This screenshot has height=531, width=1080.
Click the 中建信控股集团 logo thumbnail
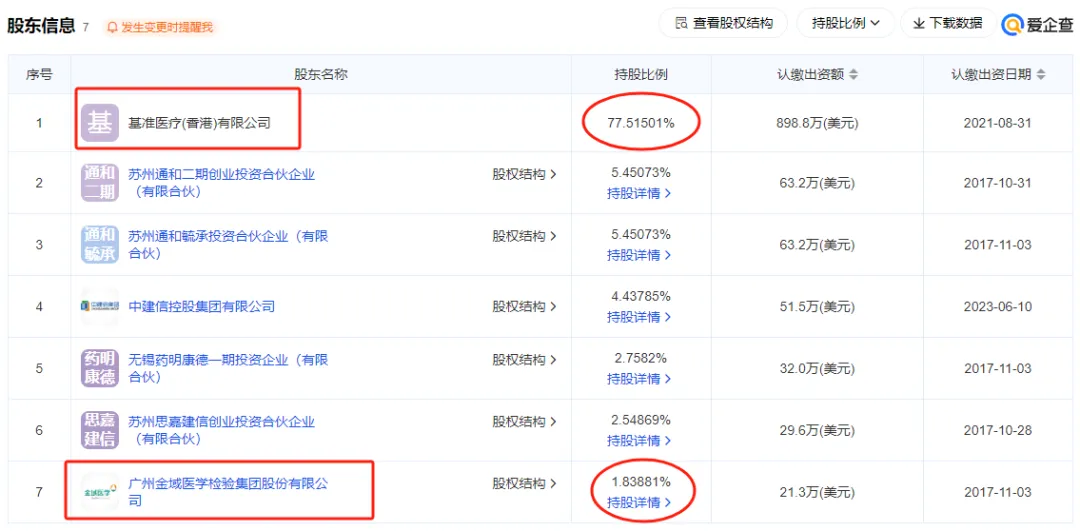(x=100, y=306)
